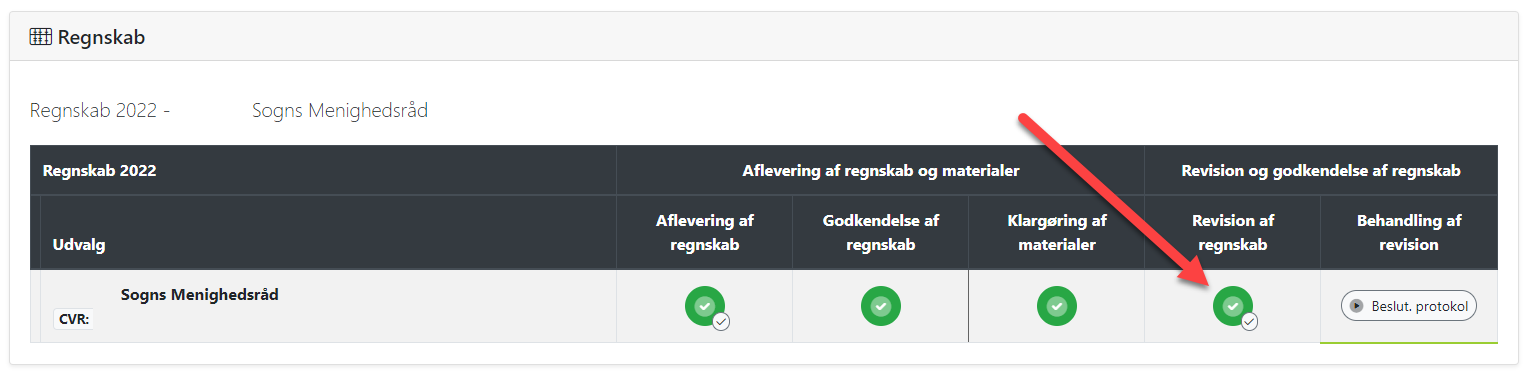
Task: Click green checkmark under Revision af regnskab
Action: (x=1233, y=306)
